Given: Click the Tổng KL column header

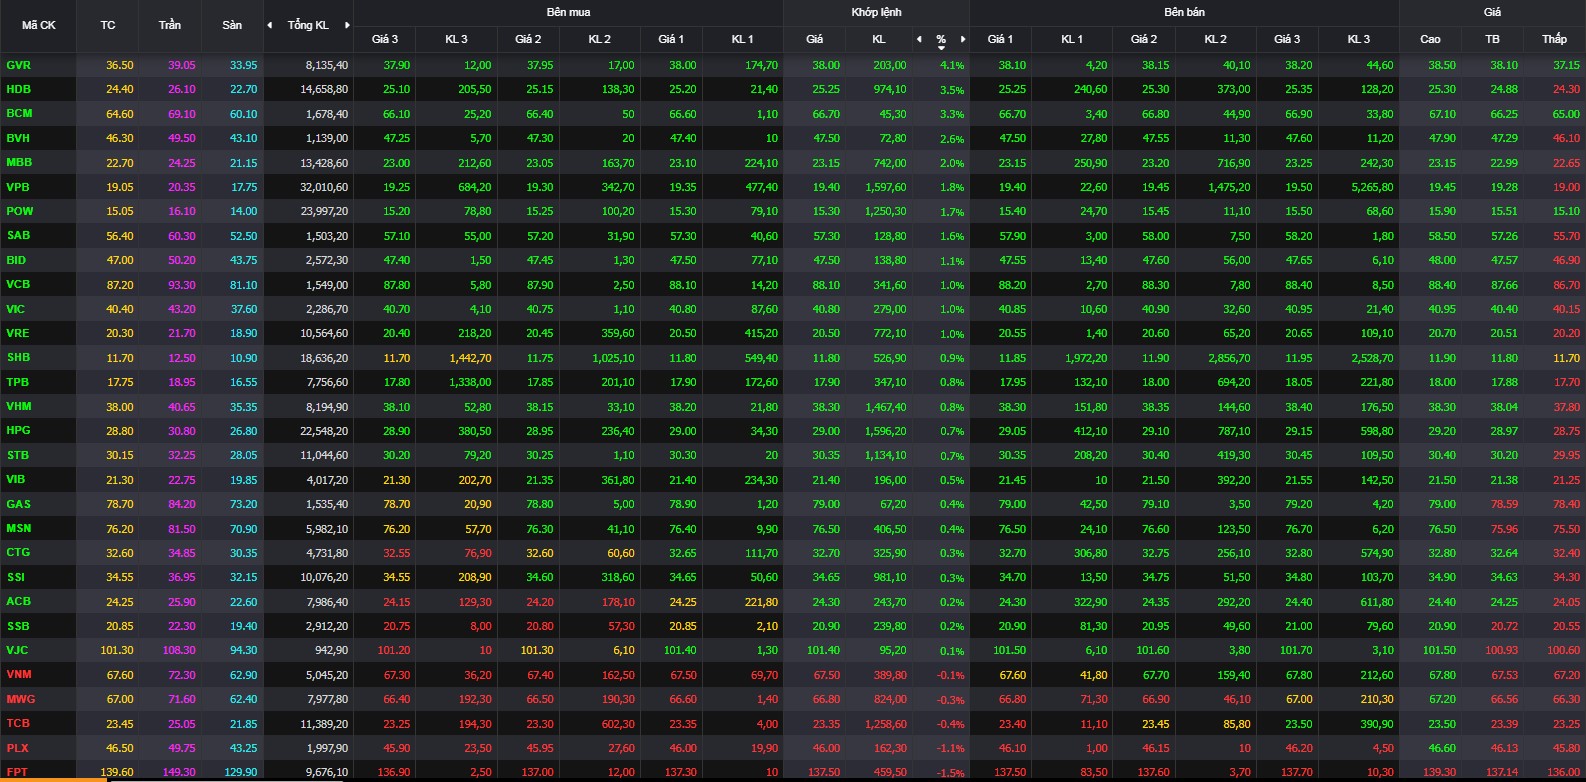Looking at the screenshot, I should pyautogui.click(x=308, y=25).
